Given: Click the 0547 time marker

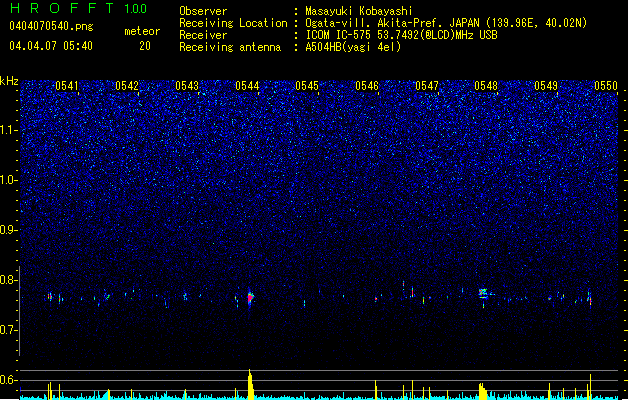Looking at the screenshot, I should (x=427, y=86).
